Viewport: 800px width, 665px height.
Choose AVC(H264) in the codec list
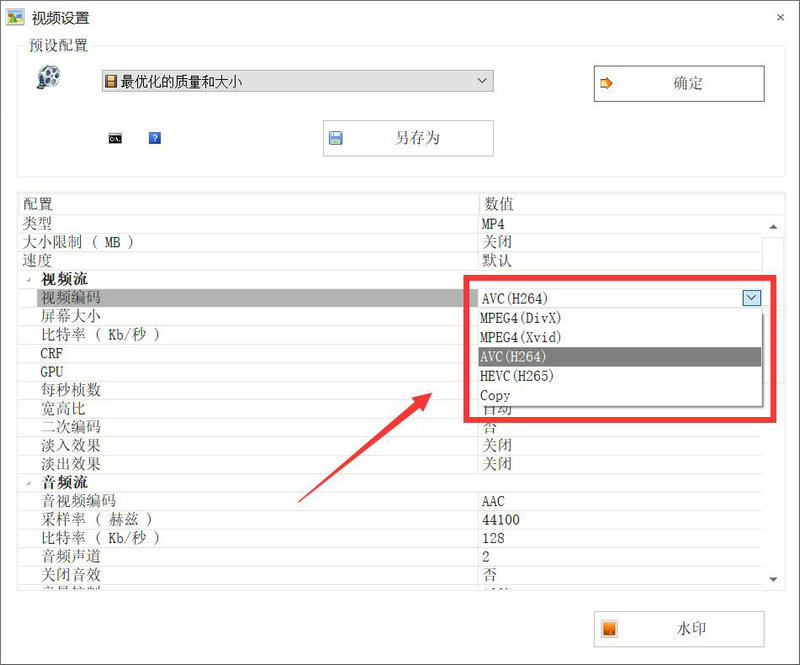pyautogui.click(x=620, y=357)
